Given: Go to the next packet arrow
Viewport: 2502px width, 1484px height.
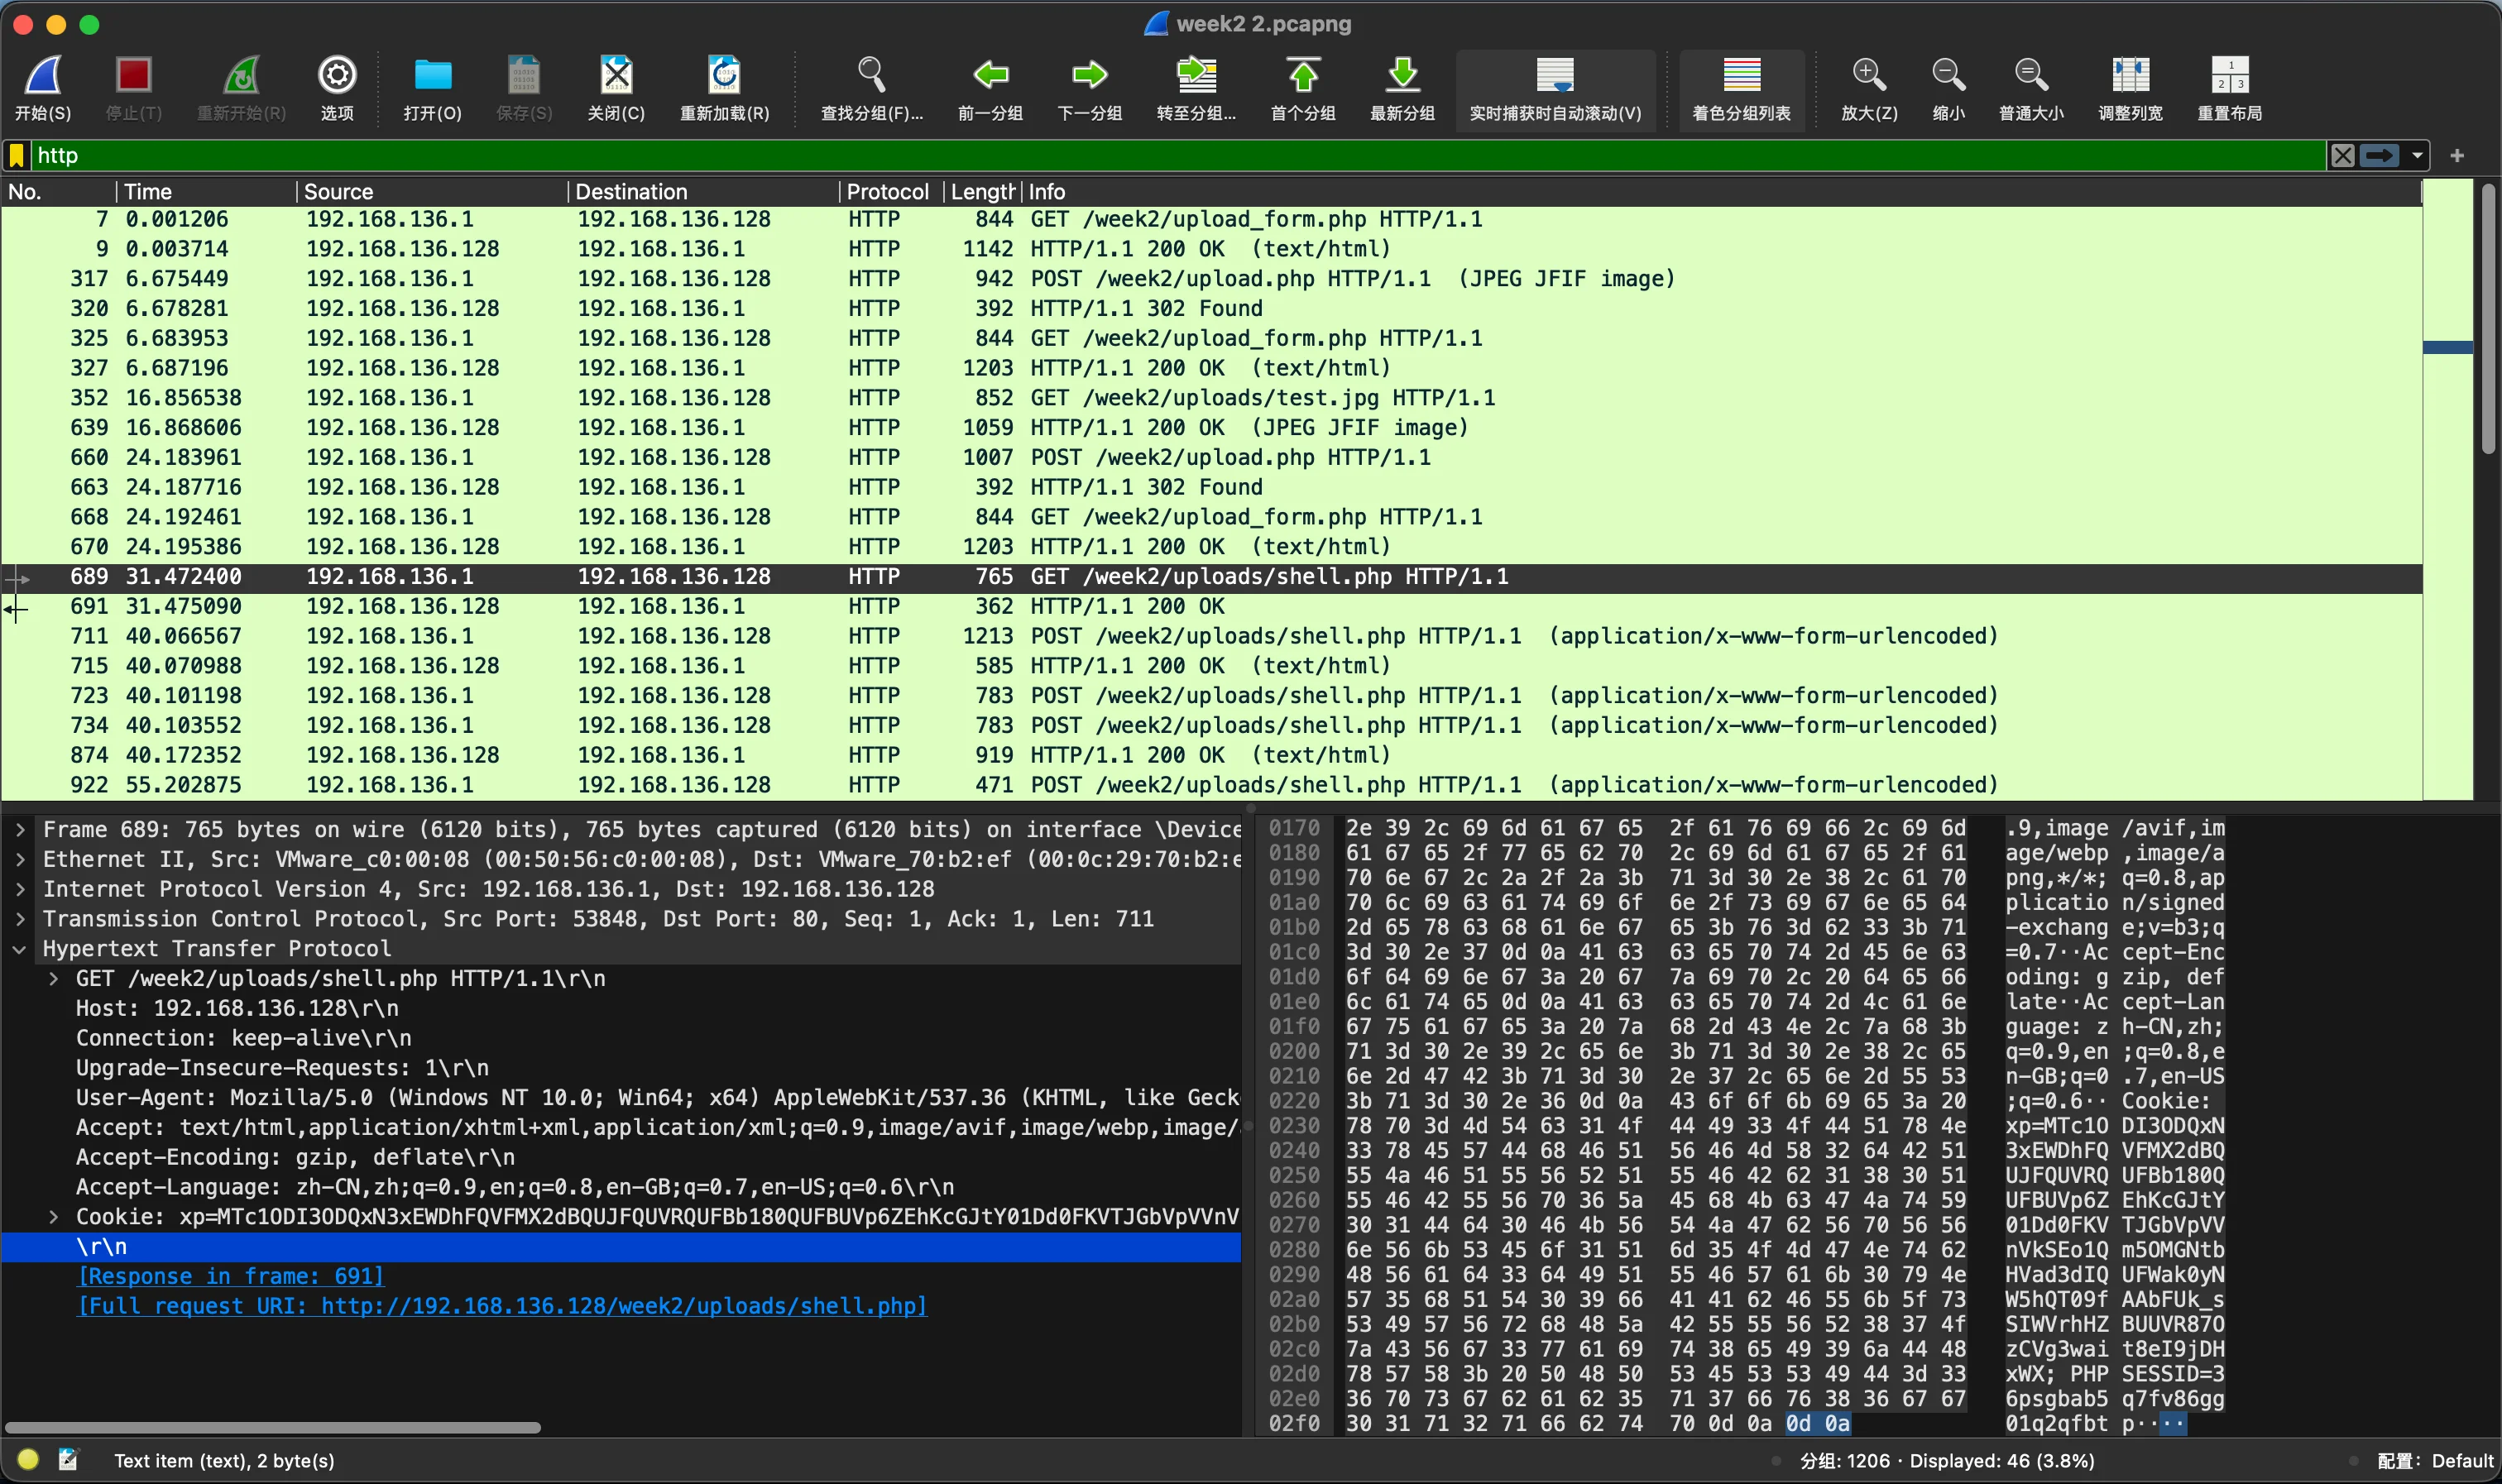Looking at the screenshot, I should point(1089,76).
